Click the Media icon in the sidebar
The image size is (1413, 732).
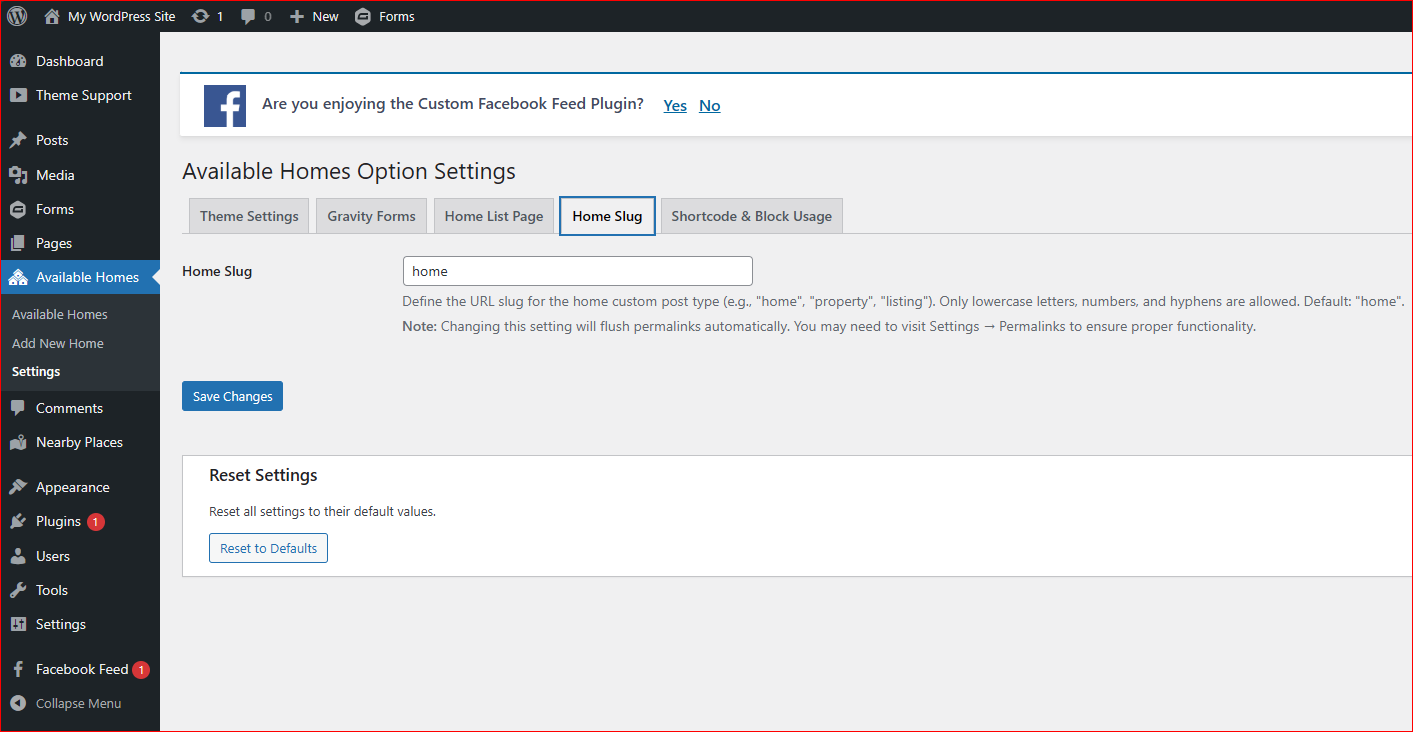pos(18,175)
